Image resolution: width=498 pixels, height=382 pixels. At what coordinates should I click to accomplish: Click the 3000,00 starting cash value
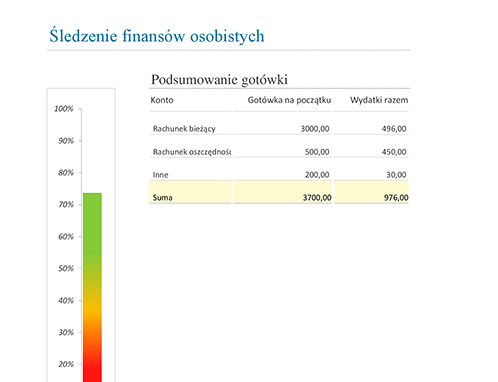(x=315, y=129)
